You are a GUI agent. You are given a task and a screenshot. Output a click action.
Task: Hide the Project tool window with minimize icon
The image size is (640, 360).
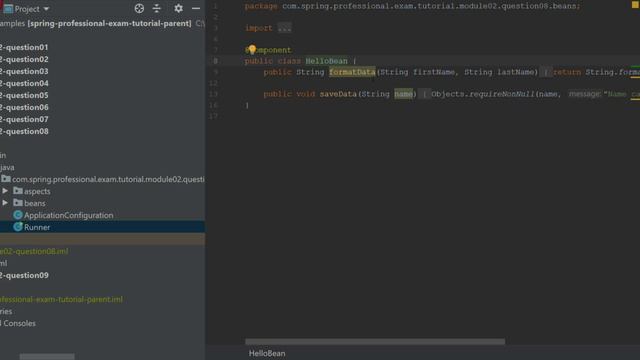pyautogui.click(x=196, y=9)
